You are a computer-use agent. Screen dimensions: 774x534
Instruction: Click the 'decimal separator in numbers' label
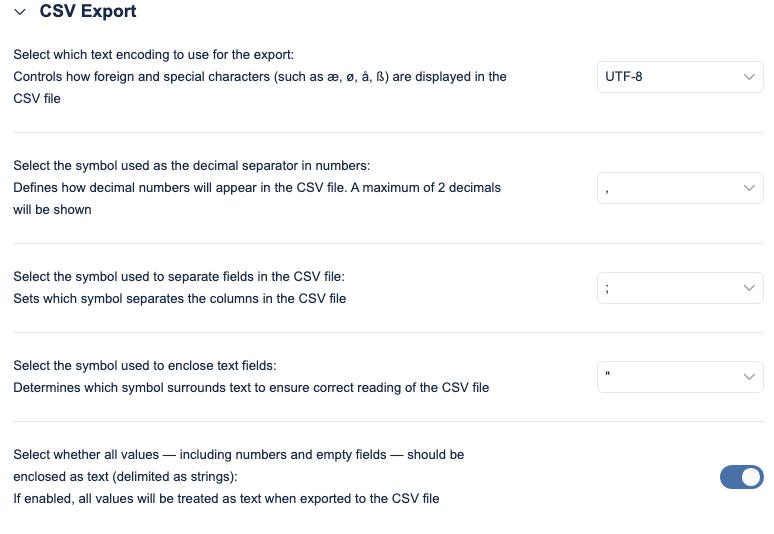click(x=191, y=165)
